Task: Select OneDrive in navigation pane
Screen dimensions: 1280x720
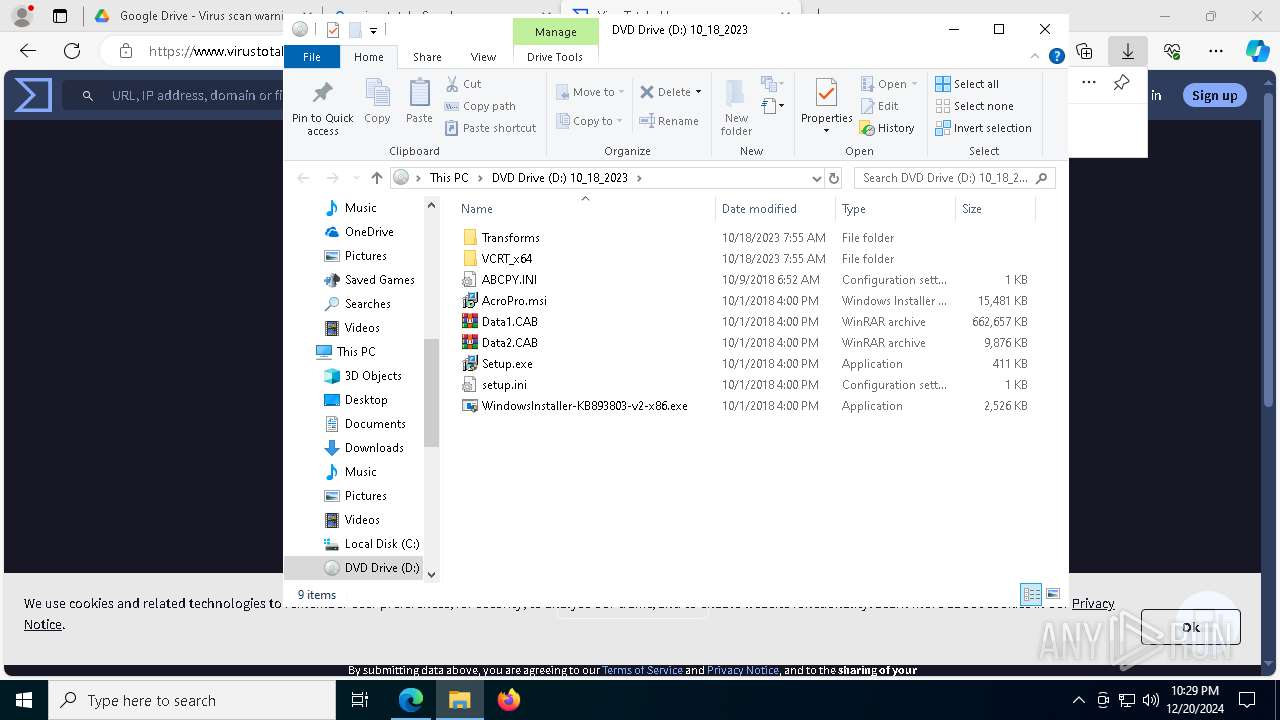Action: (x=369, y=232)
